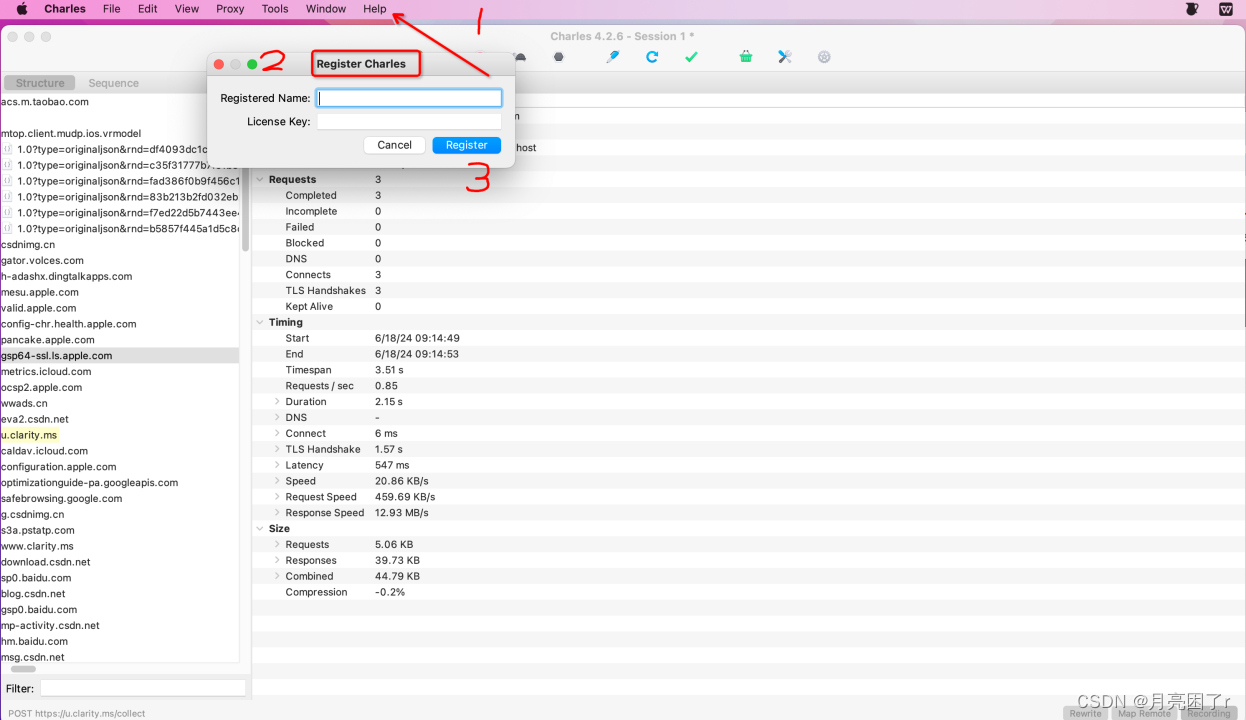Click the host list horizontal scrollbar
Screen dimensions: 1246x720
23,668
